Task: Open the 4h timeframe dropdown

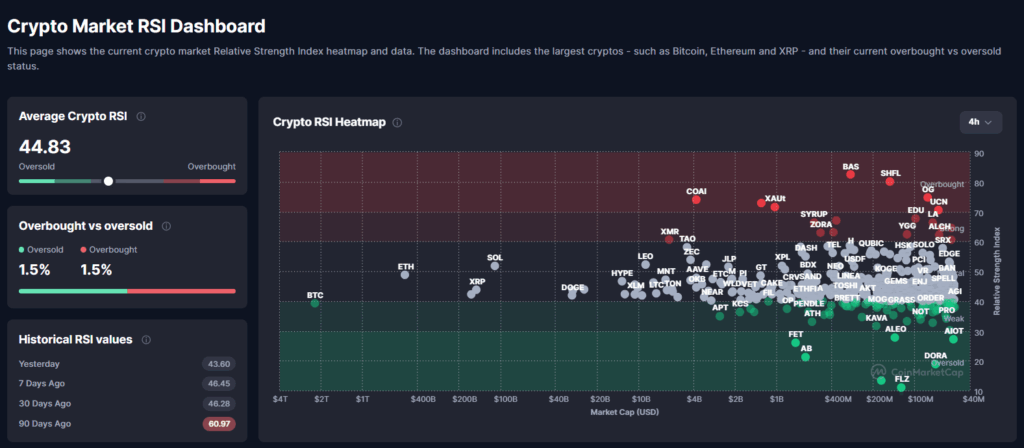Action: pyautogui.click(x=980, y=122)
